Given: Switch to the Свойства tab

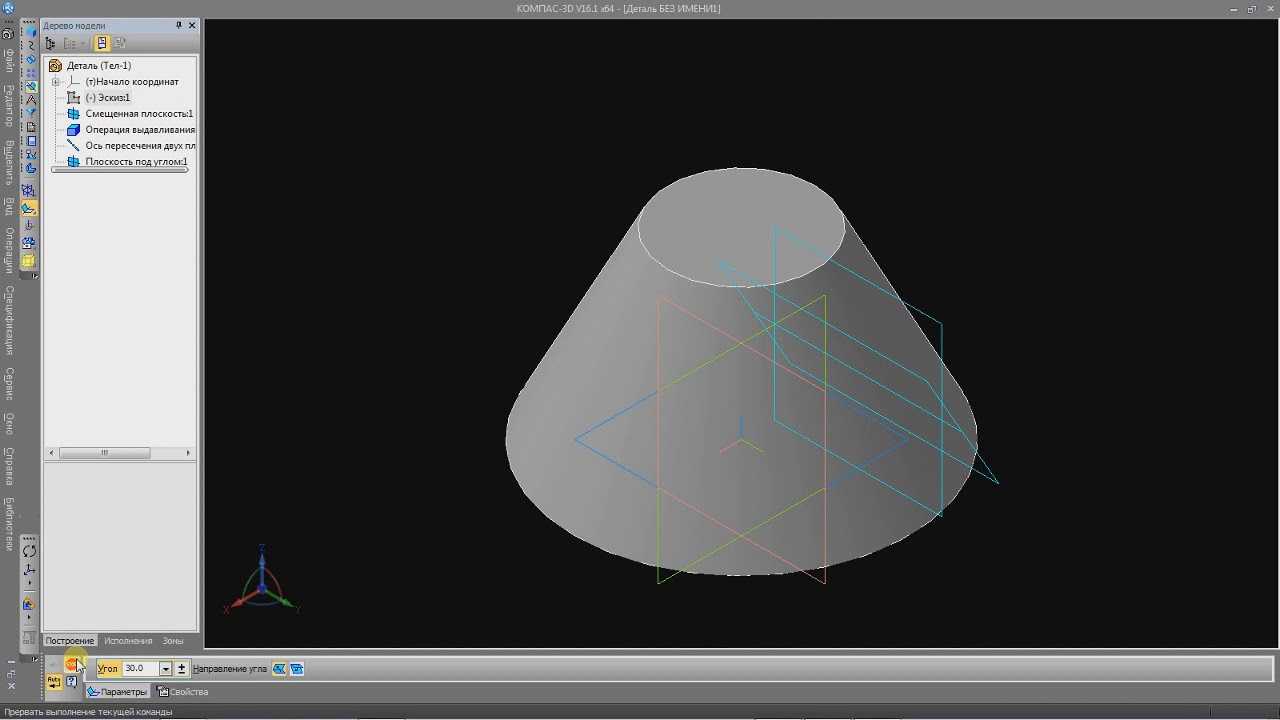Looking at the screenshot, I should point(183,692).
